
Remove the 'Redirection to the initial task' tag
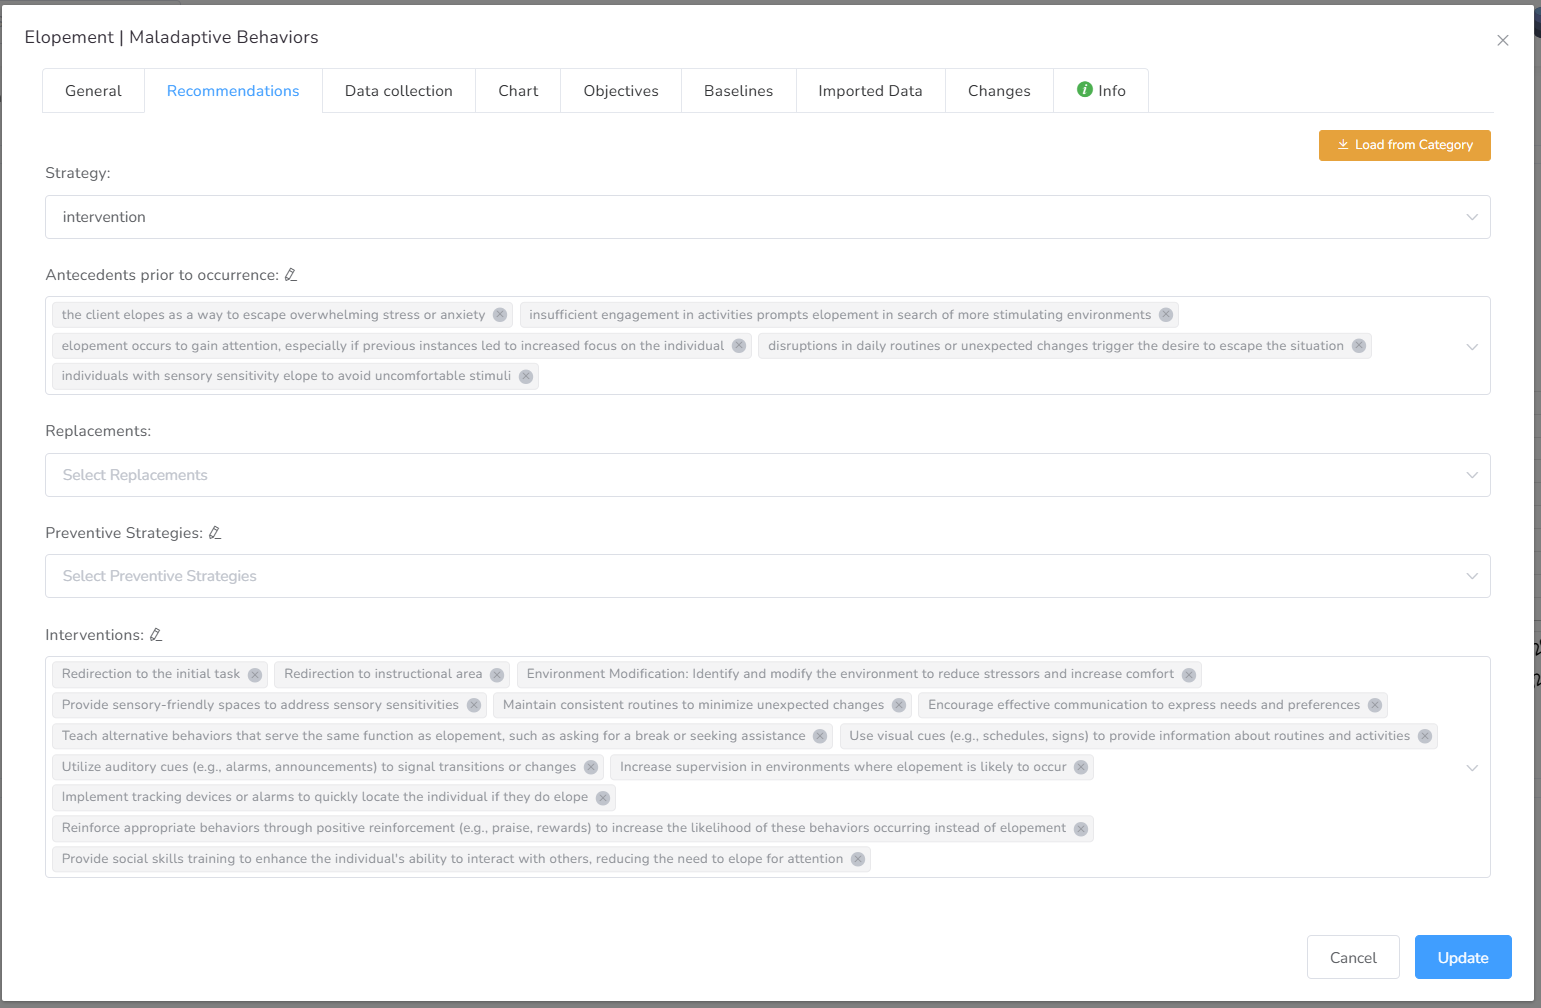tap(255, 675)
